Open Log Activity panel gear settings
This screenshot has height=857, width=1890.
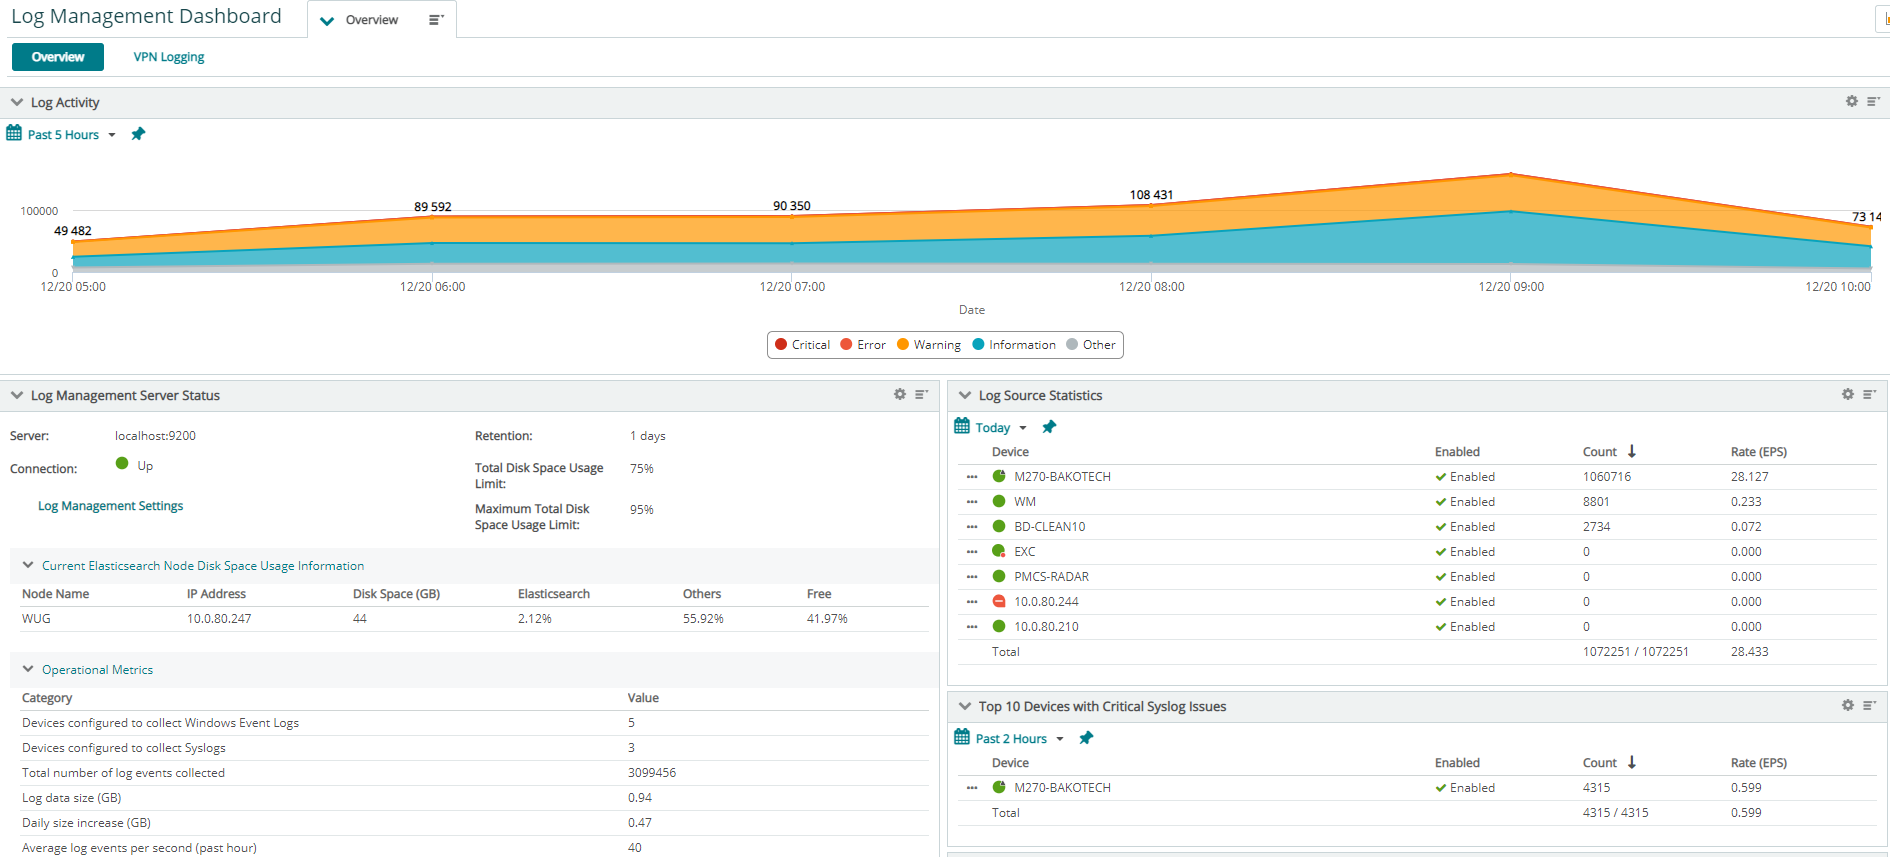(x=1851, y=102)
